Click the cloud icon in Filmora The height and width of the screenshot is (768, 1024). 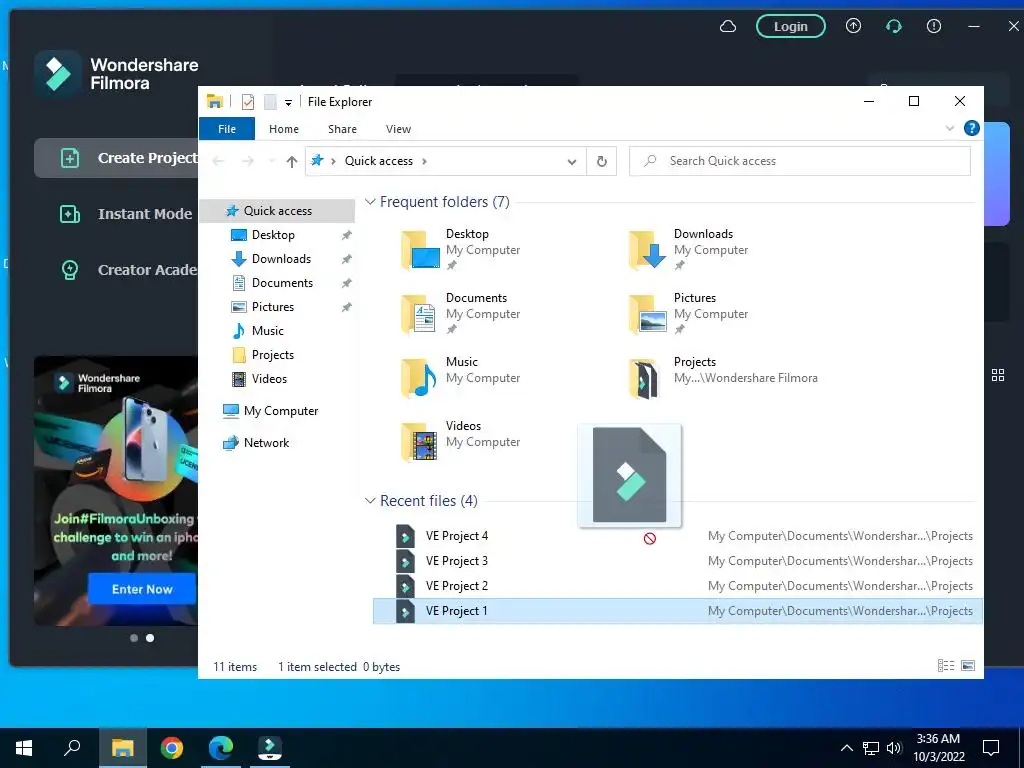coord(728,27)
